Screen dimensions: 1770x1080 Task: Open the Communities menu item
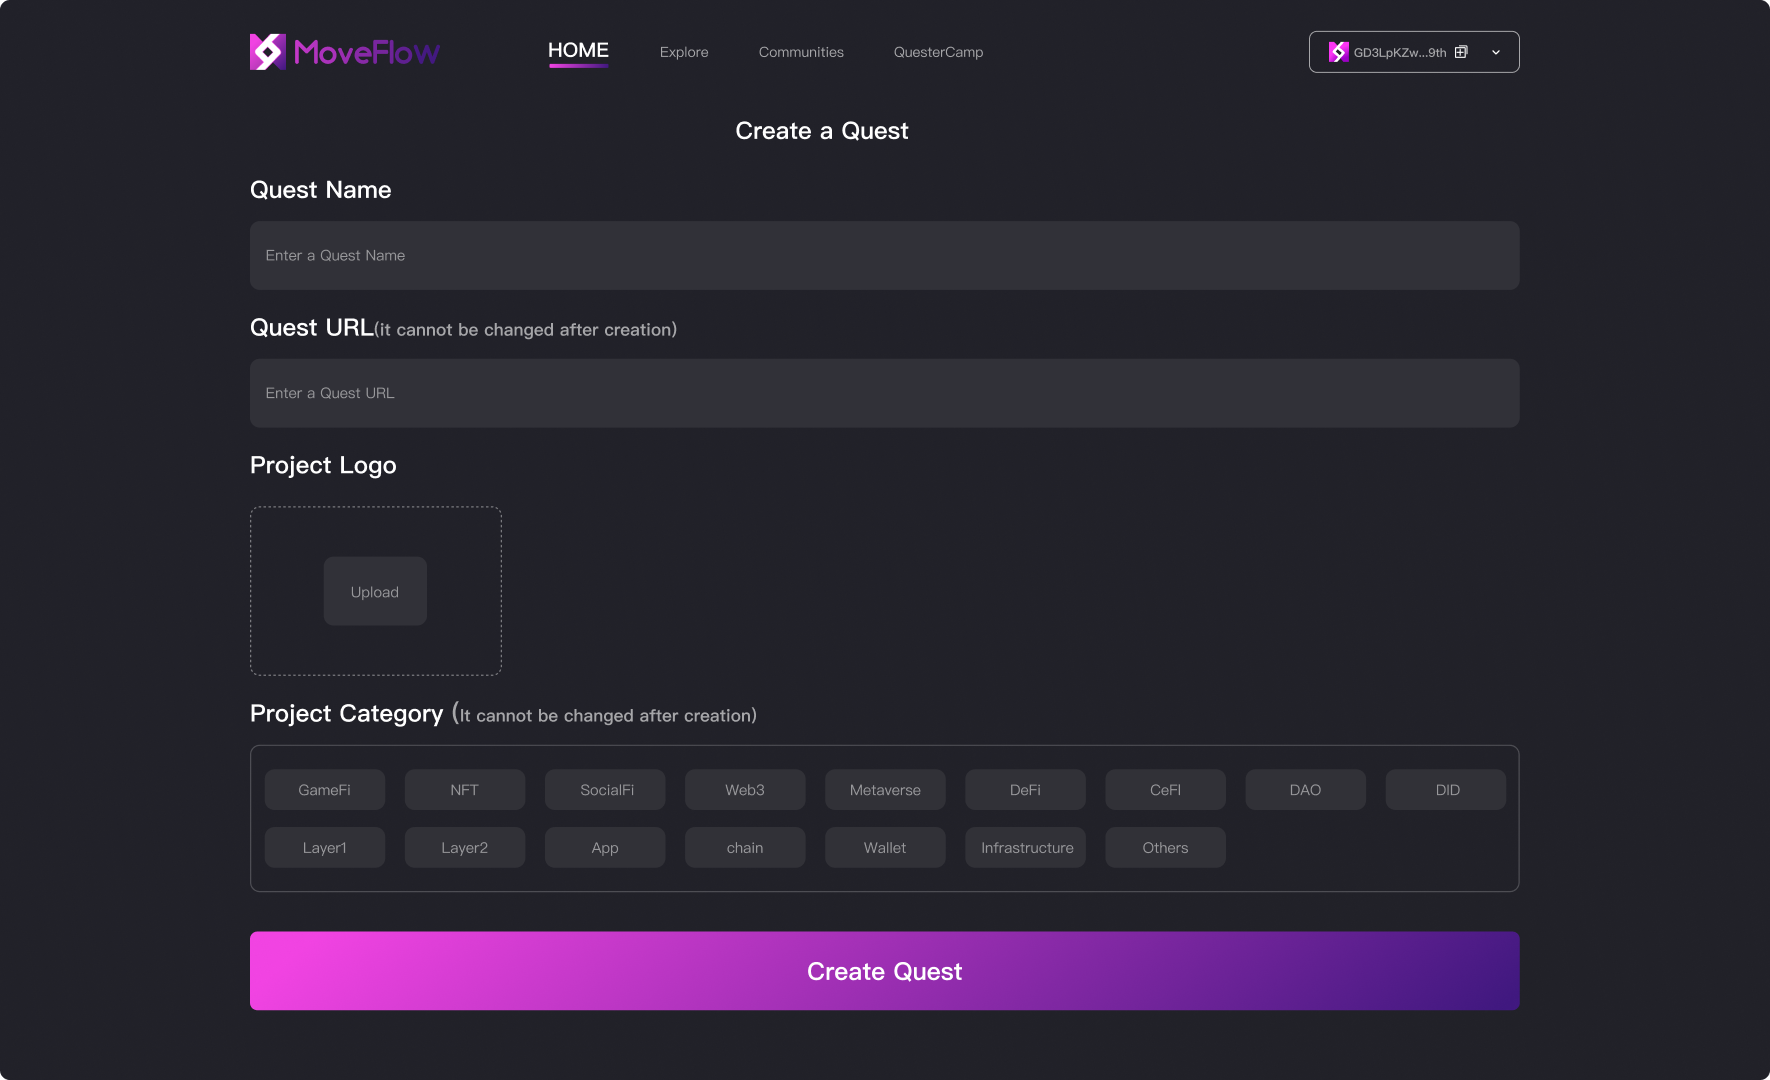(801, 52)
